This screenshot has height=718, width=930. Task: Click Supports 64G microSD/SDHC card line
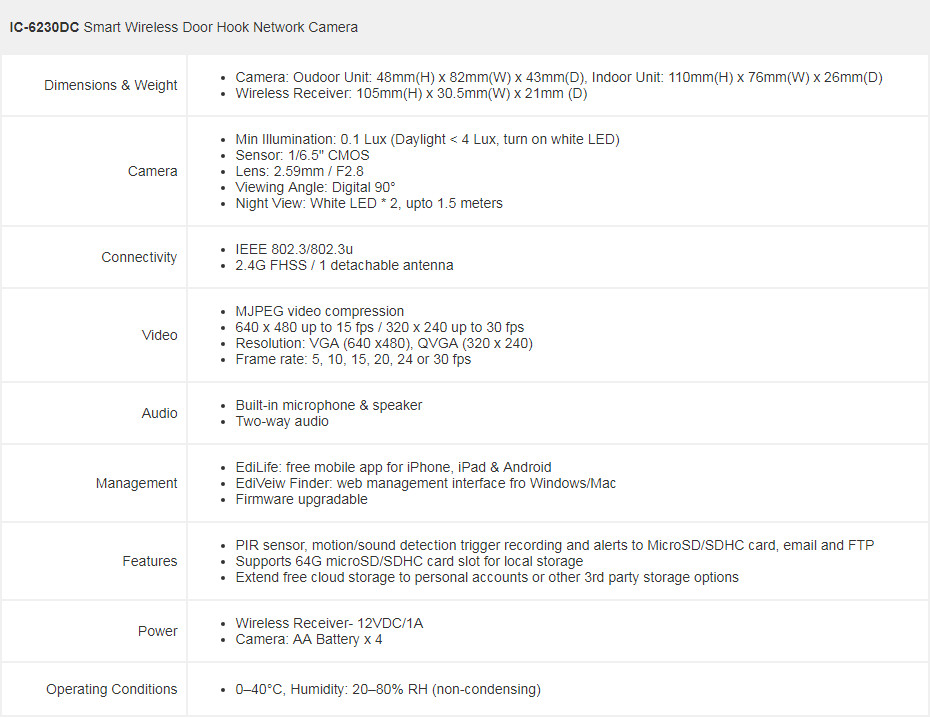click(x=409, y=561)
